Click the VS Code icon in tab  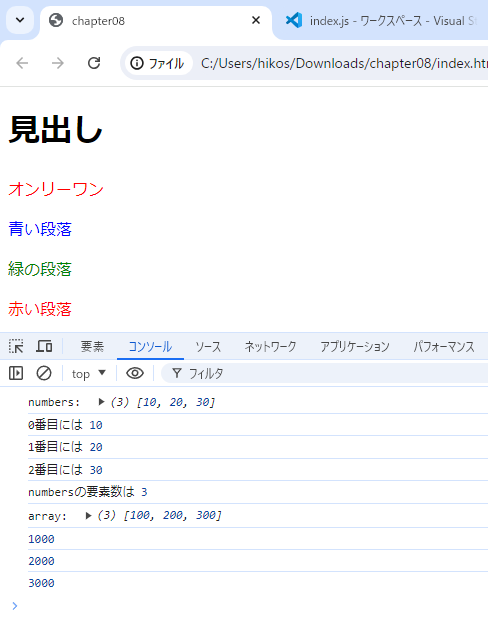[294, 20]
